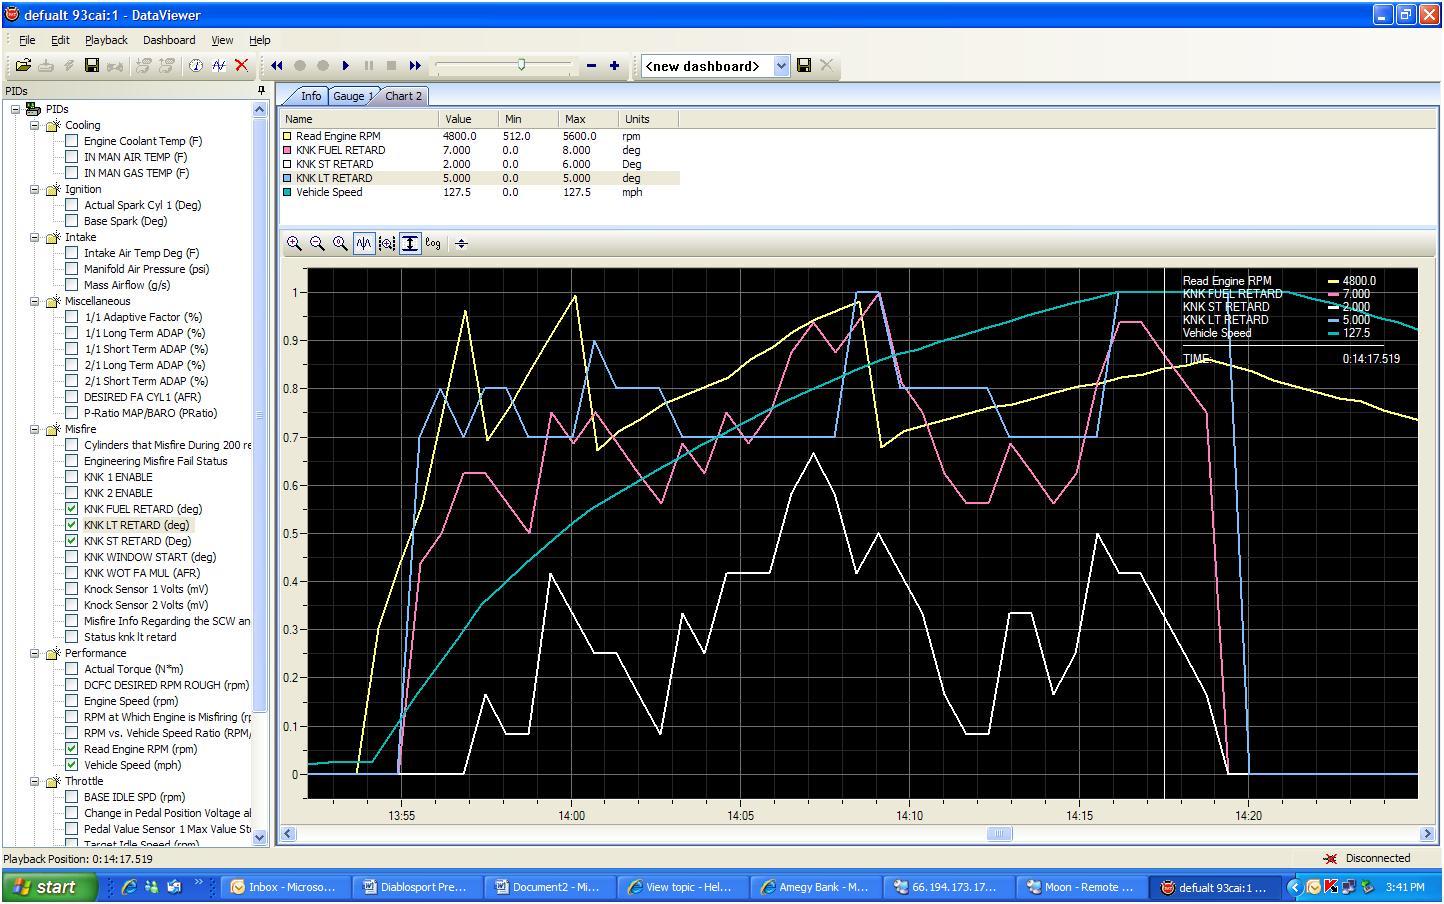Save the current dashboard layout
The height and width of the screenshot is (904, 1444).
803,66
